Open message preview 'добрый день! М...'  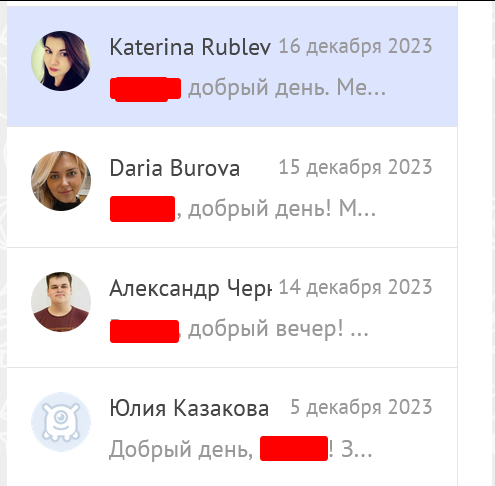pos(282,209)
